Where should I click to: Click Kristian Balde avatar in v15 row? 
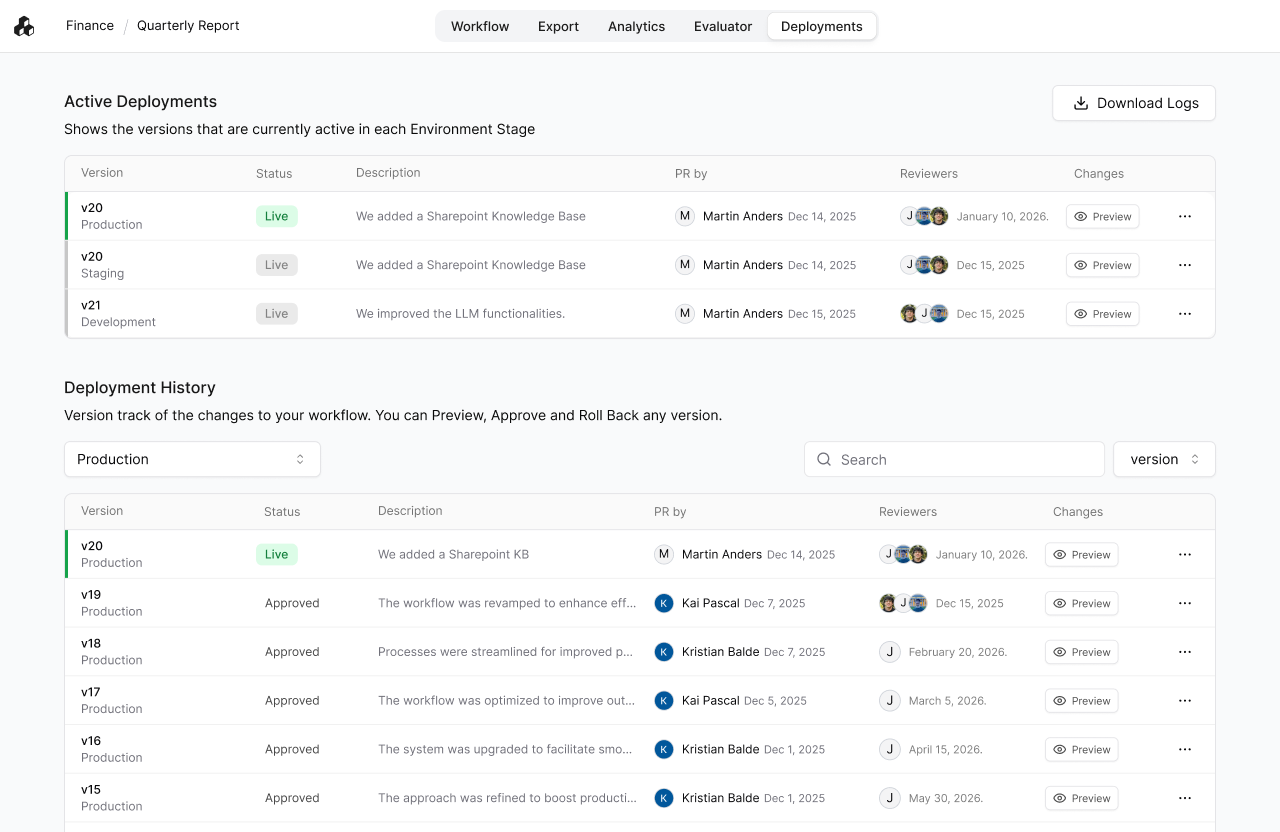click(664, 798)
